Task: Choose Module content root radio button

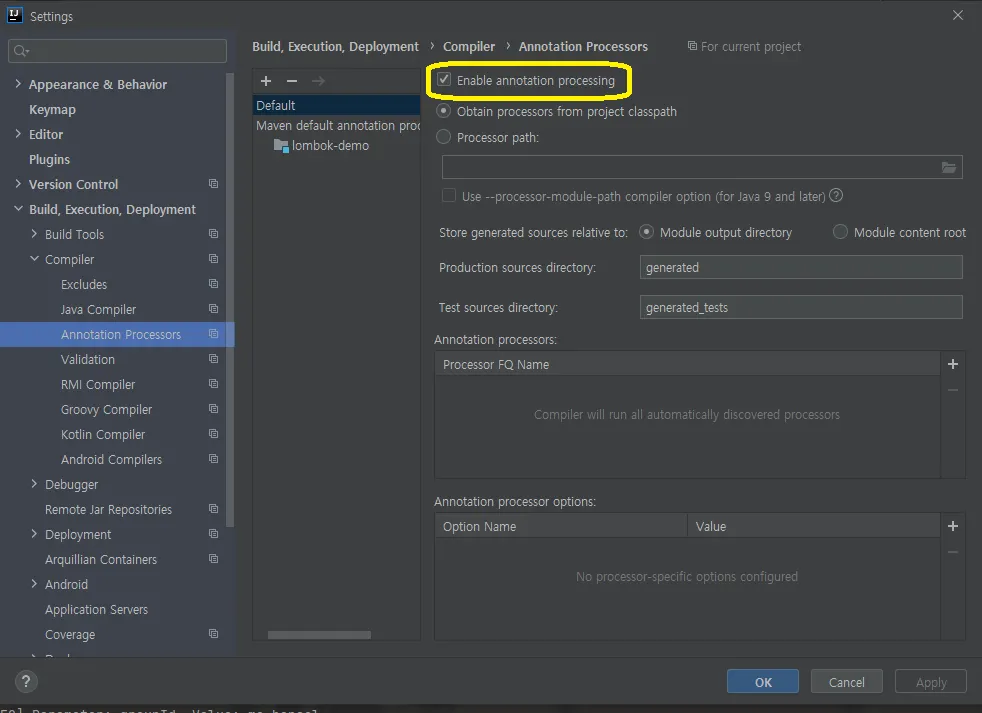Action: point(840,232)
